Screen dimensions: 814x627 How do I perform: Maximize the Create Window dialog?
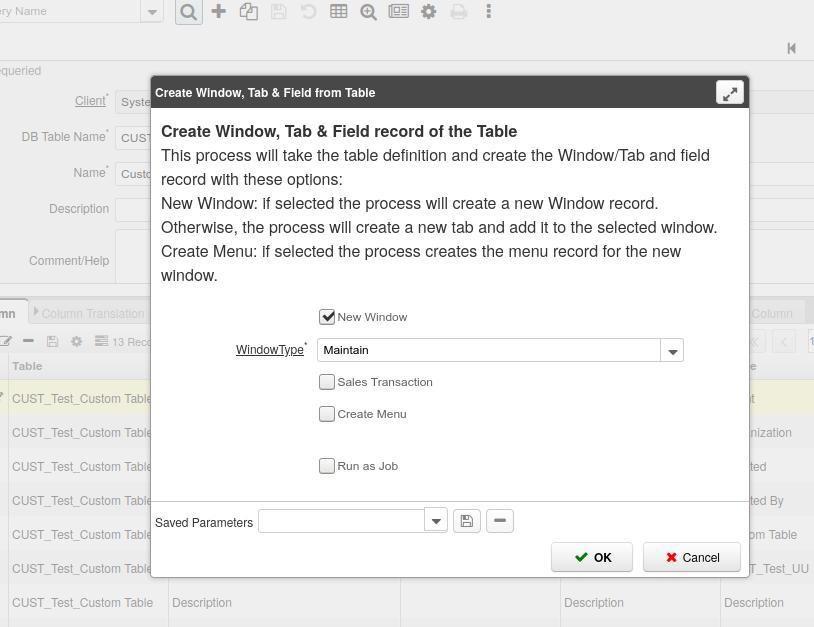729,92
